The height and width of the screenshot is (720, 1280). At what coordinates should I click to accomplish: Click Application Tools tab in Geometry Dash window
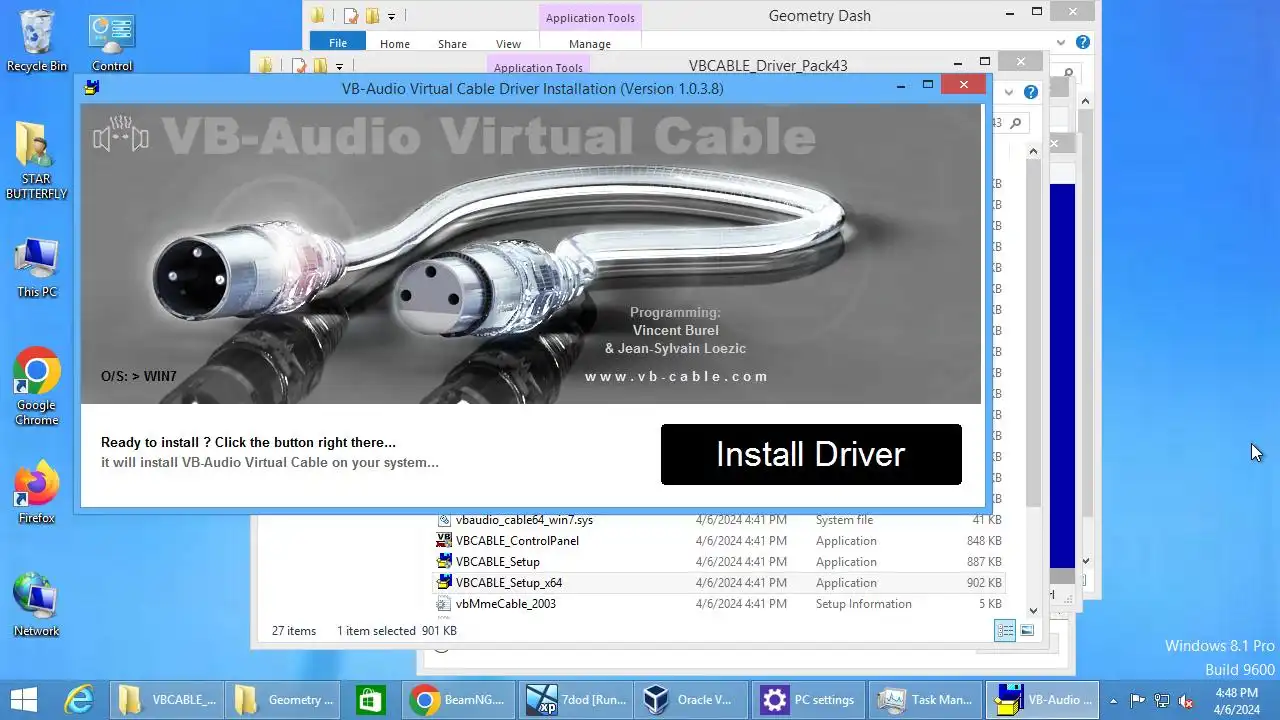tap(590, 18)
